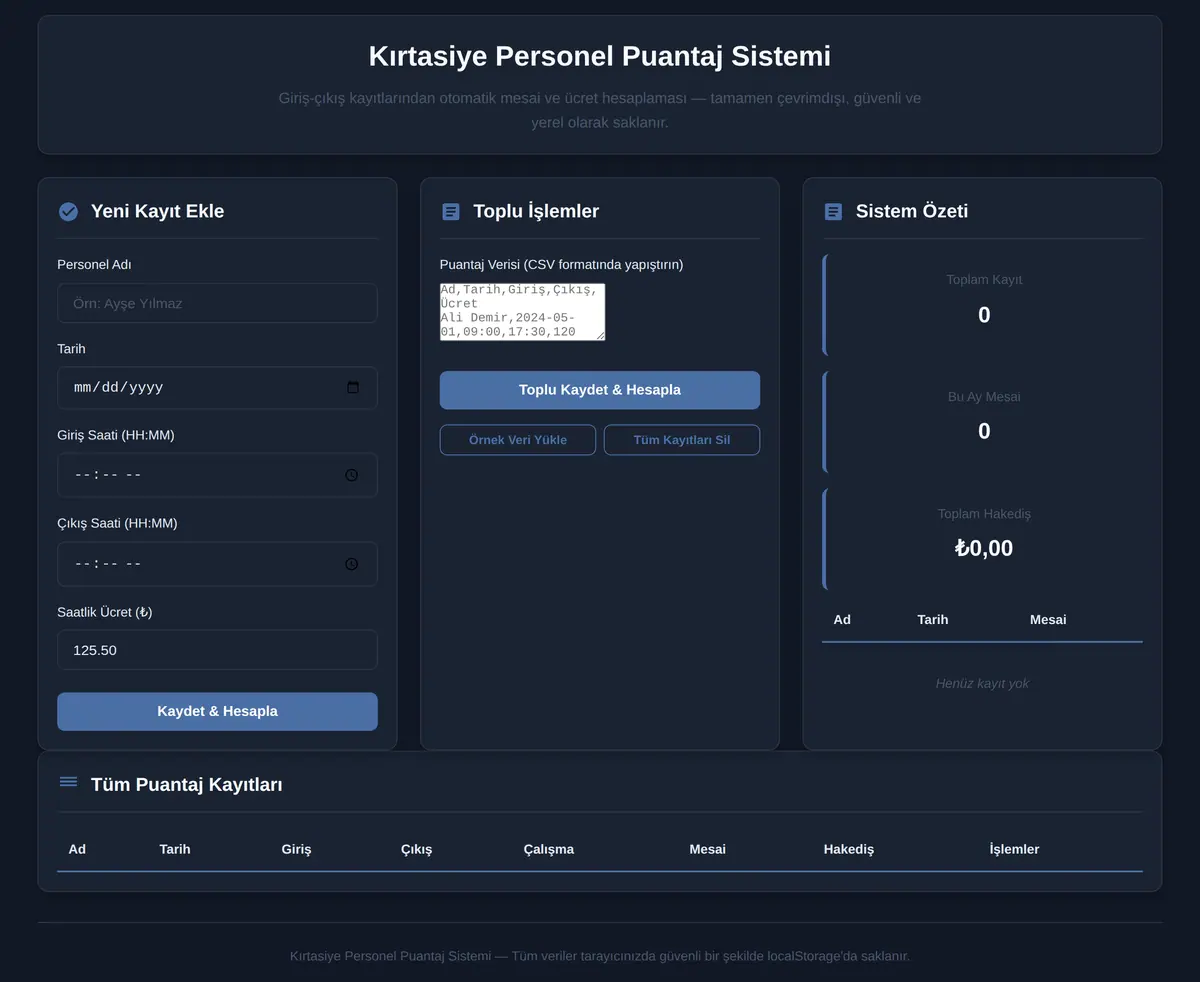Click the CSV Puantaj Verisi textarea
This screenshot has height=982, width=1200.
pyautogui.click(x=523, y=312)
